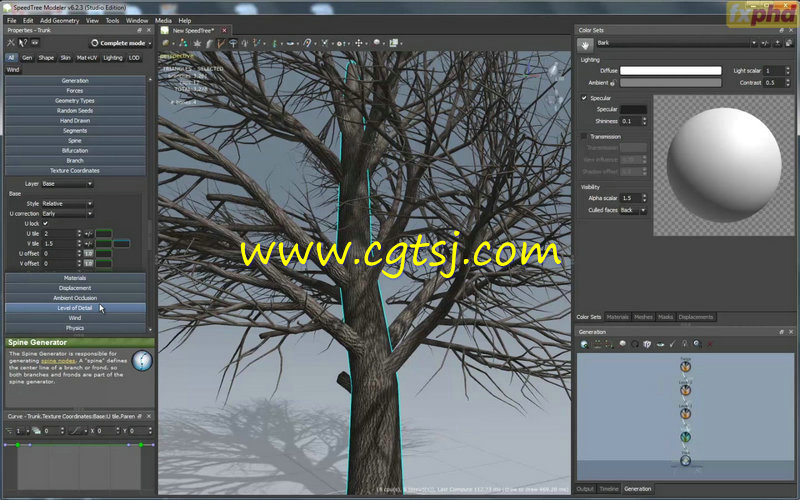Click the U tile value field
This screenshot has height=500, width=800.
point(62,234)
